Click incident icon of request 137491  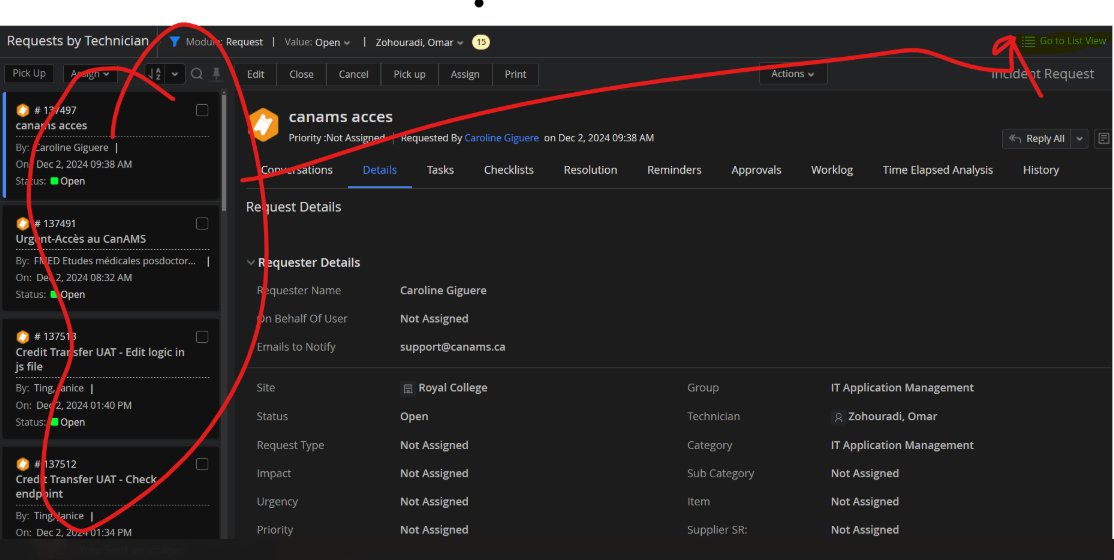click(23, 223)
